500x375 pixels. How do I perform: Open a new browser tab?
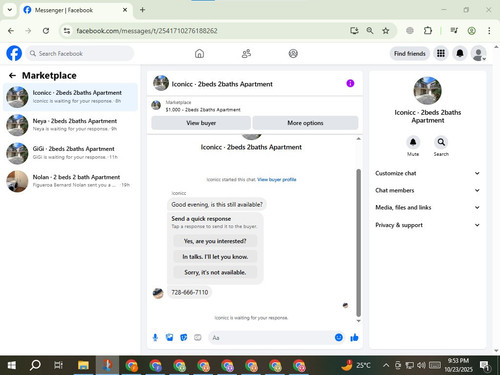tap(142, 10)
